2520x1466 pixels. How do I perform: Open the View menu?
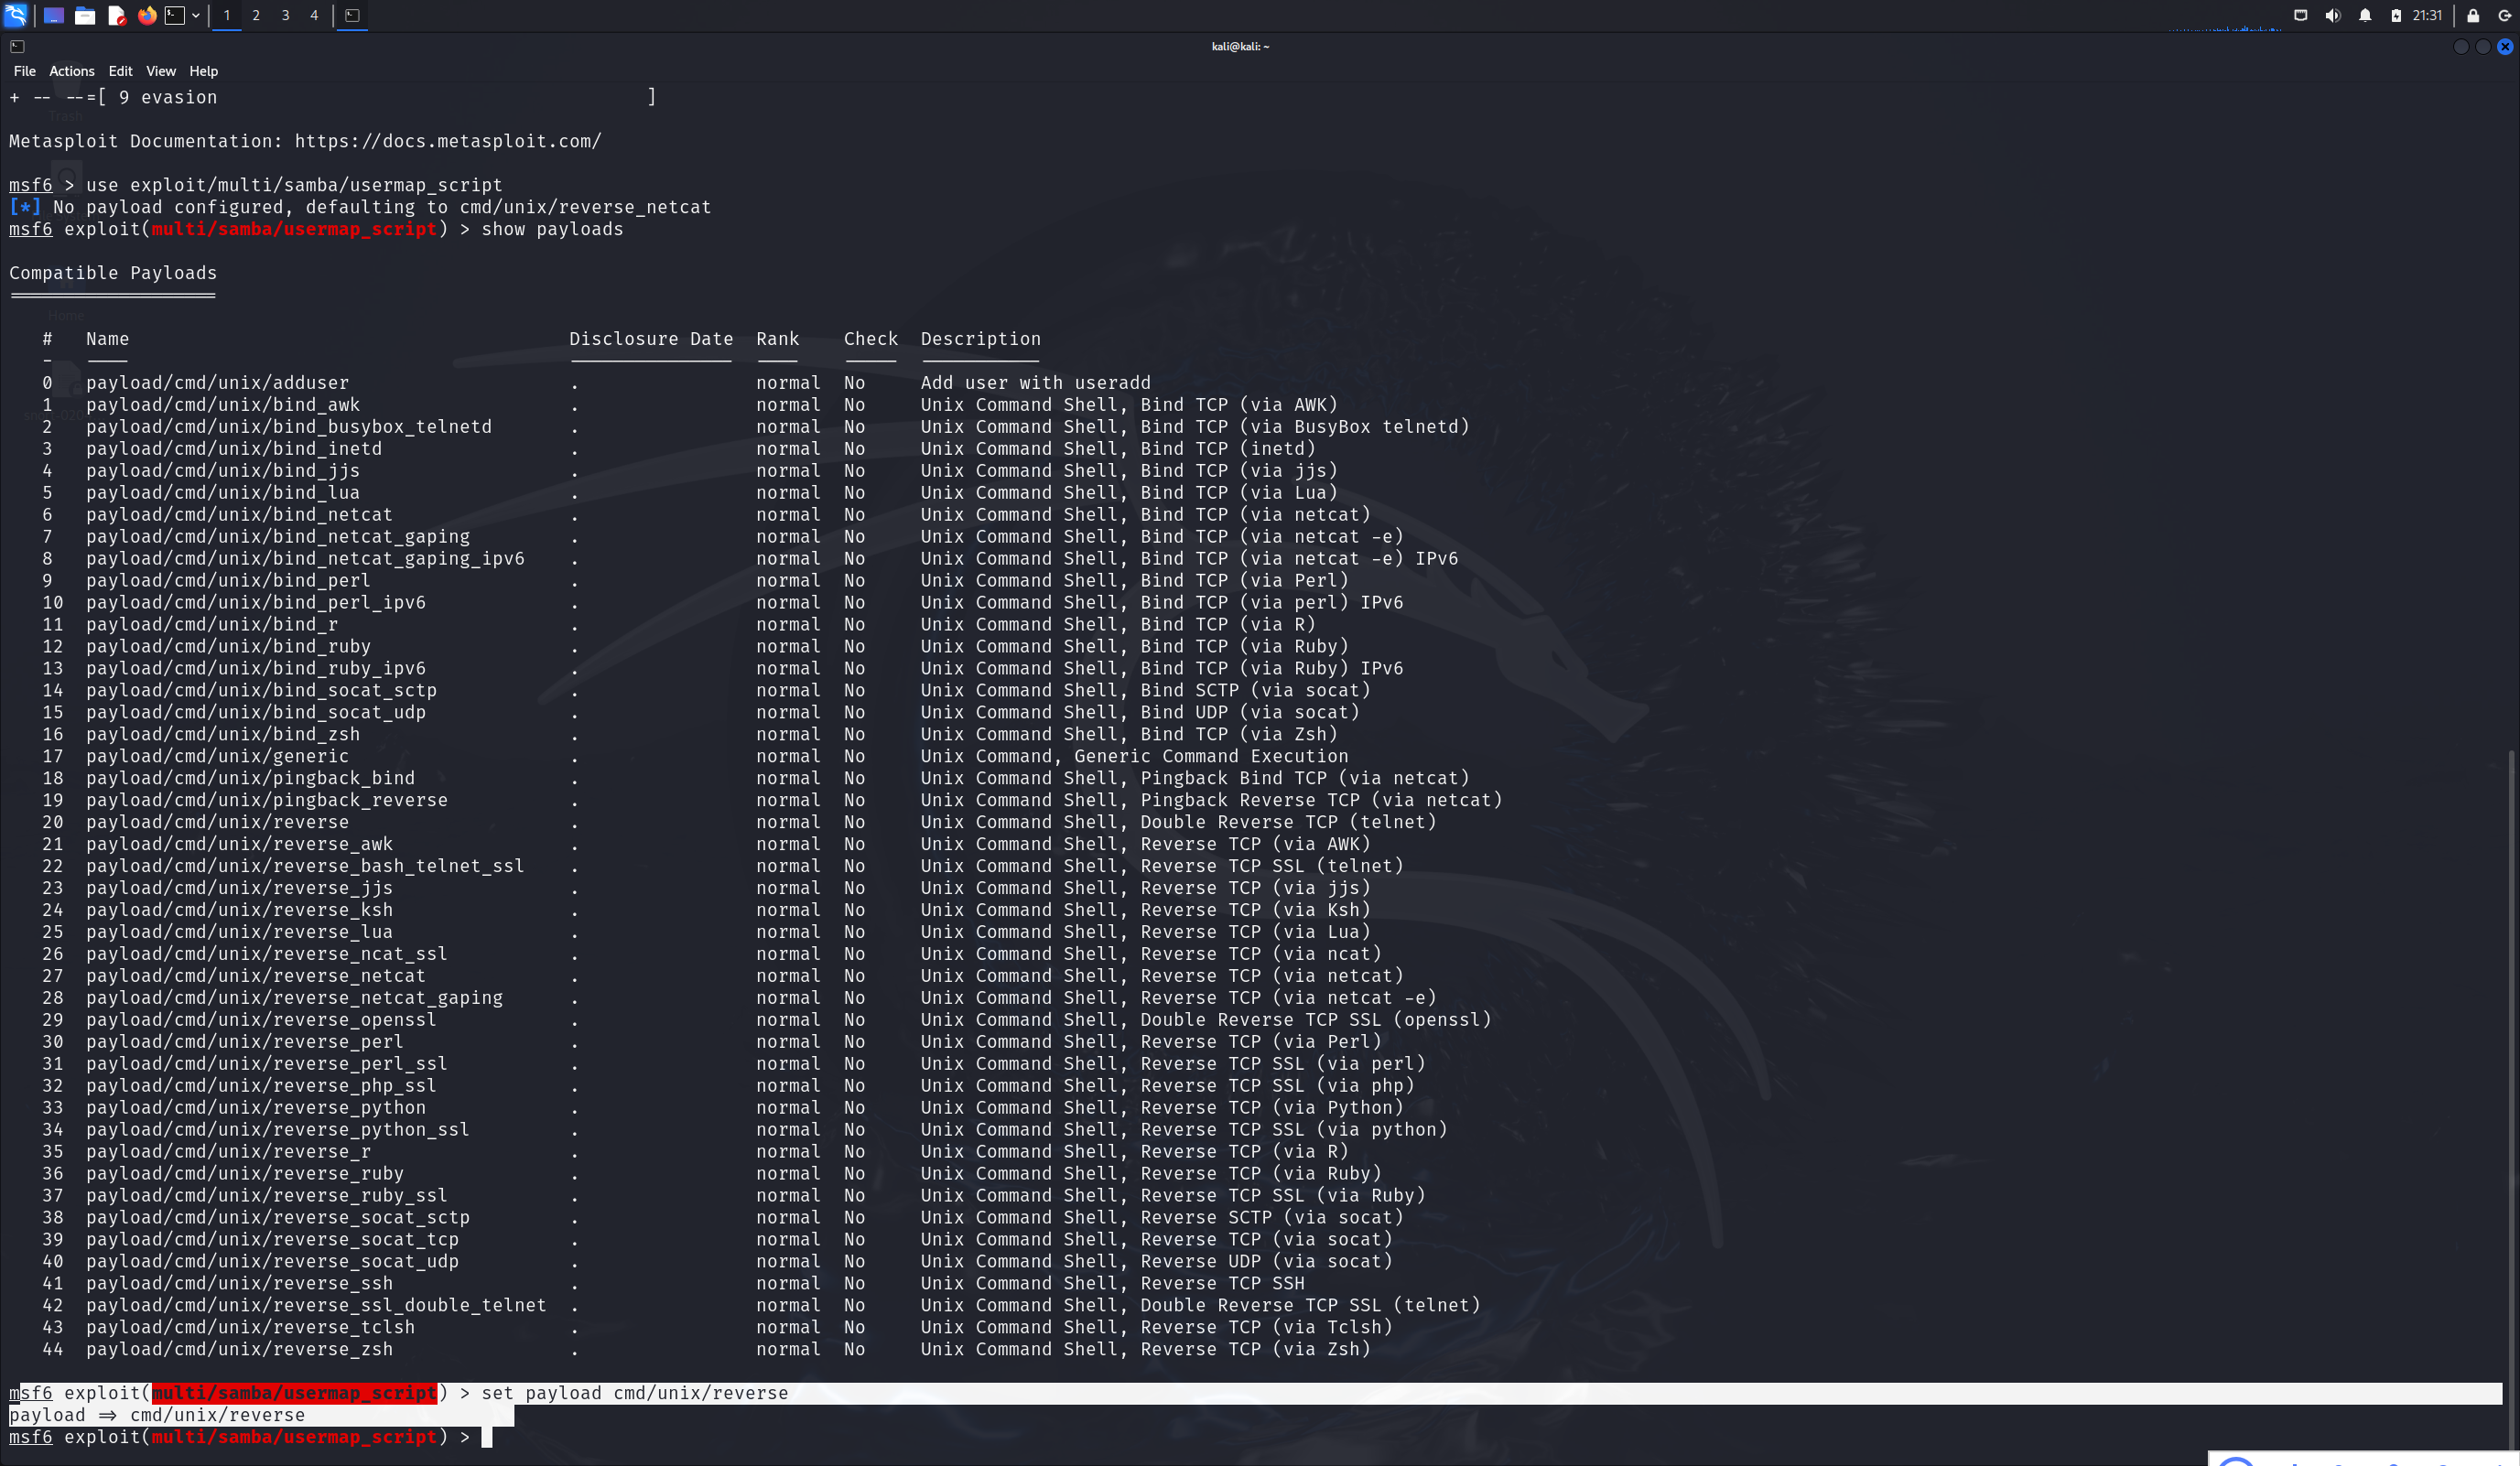point(160,71)
